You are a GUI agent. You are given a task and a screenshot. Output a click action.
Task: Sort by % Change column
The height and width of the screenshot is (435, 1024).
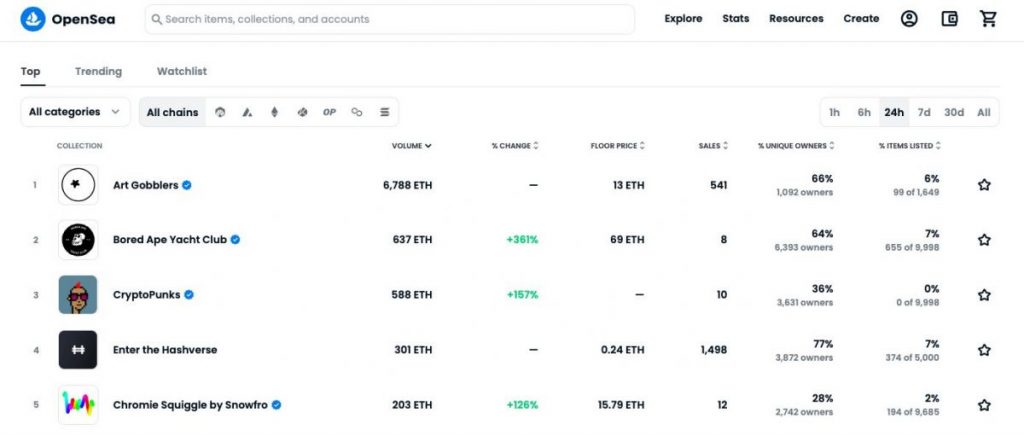point(515,146)
